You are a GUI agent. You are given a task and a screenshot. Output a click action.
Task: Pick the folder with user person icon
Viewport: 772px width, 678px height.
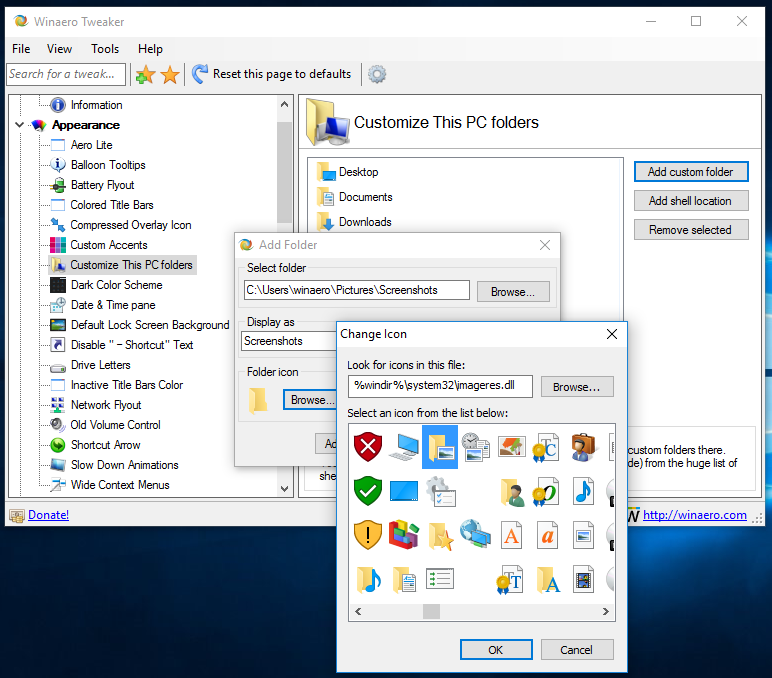(512, 492)
